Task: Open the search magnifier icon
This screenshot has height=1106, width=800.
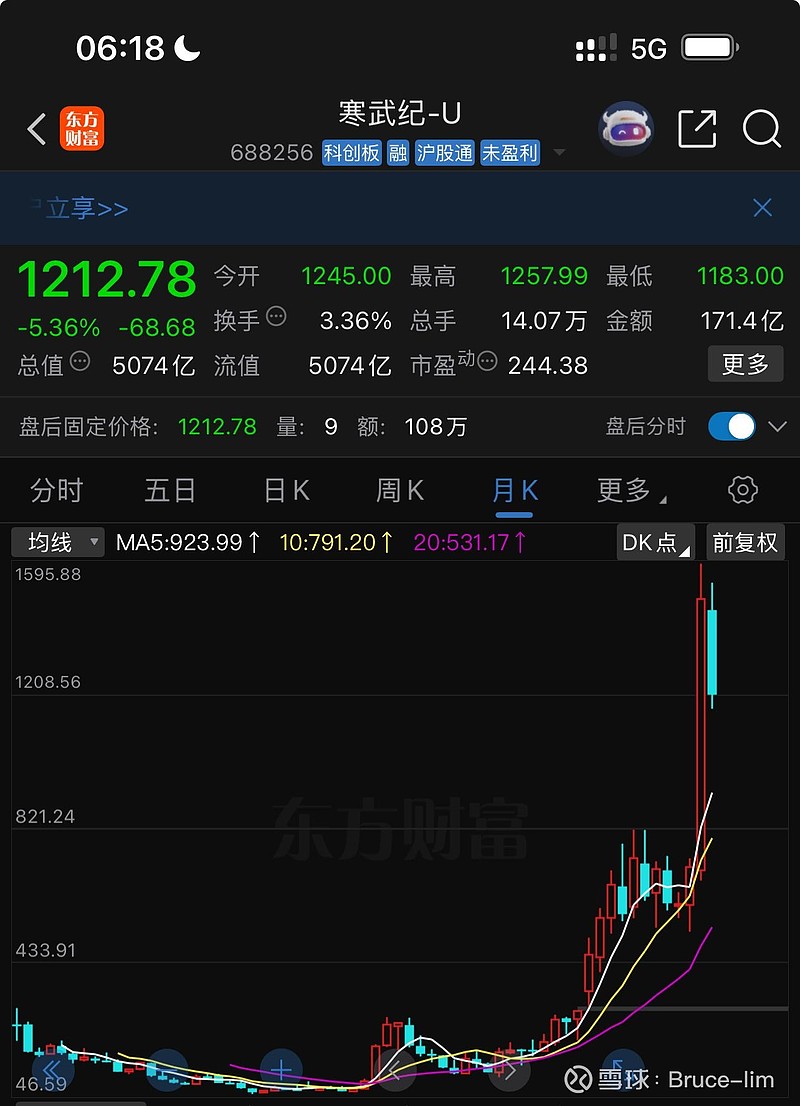Action: pos(762,128)
